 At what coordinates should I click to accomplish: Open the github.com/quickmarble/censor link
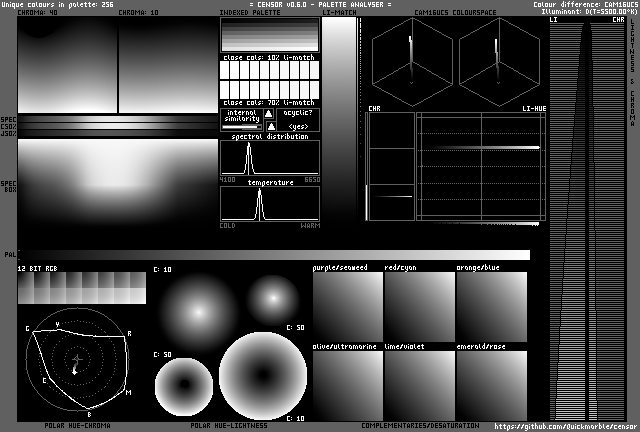(566, 426)
